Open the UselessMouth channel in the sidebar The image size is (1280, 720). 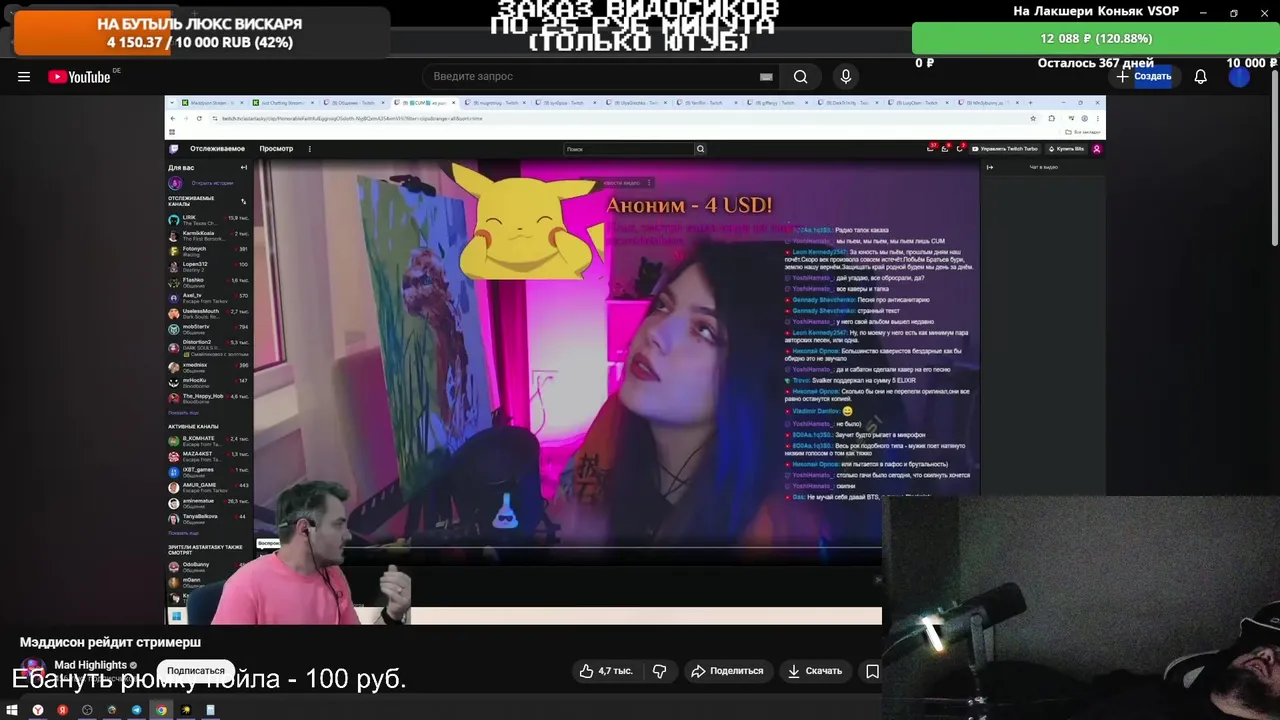tap(208, 313)
